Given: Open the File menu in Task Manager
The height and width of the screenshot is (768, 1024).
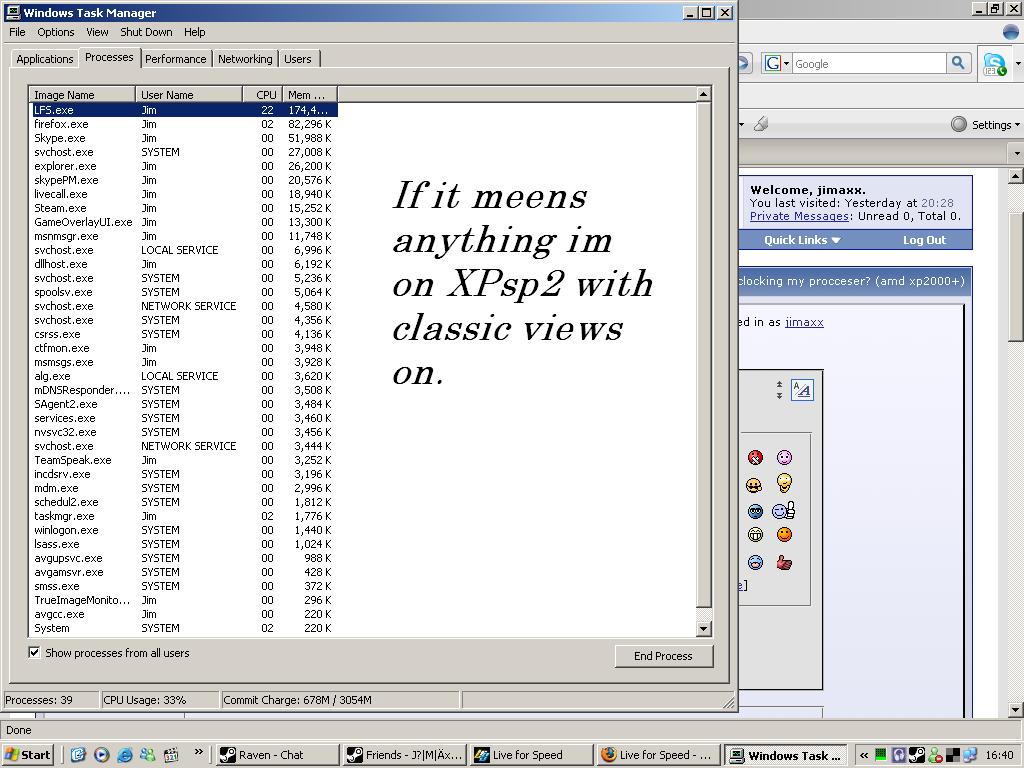Looking at the screenshot, I should [17, 32].
